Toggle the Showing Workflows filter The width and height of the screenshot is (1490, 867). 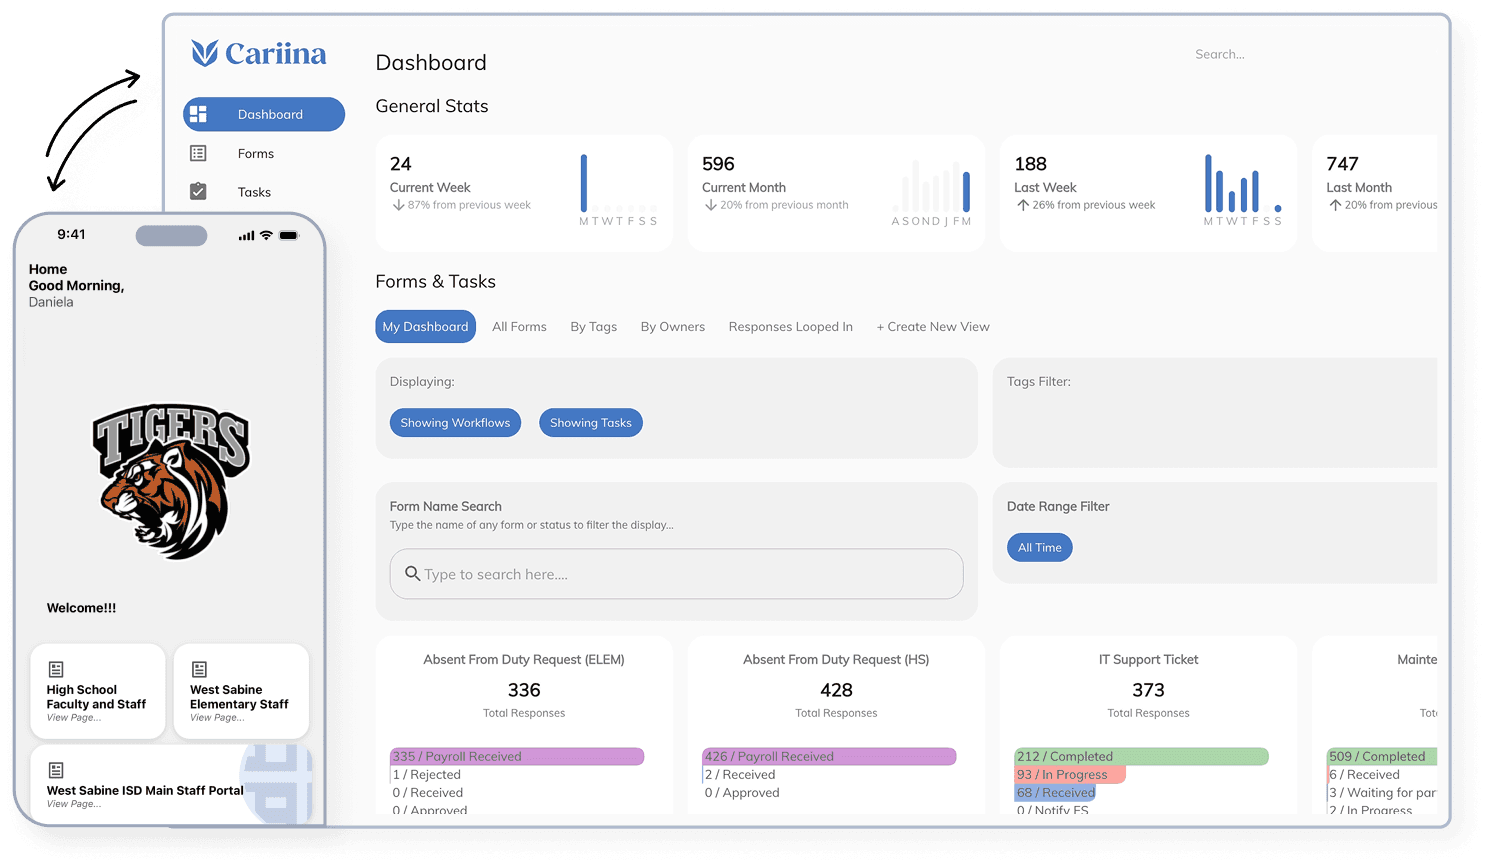455,423
